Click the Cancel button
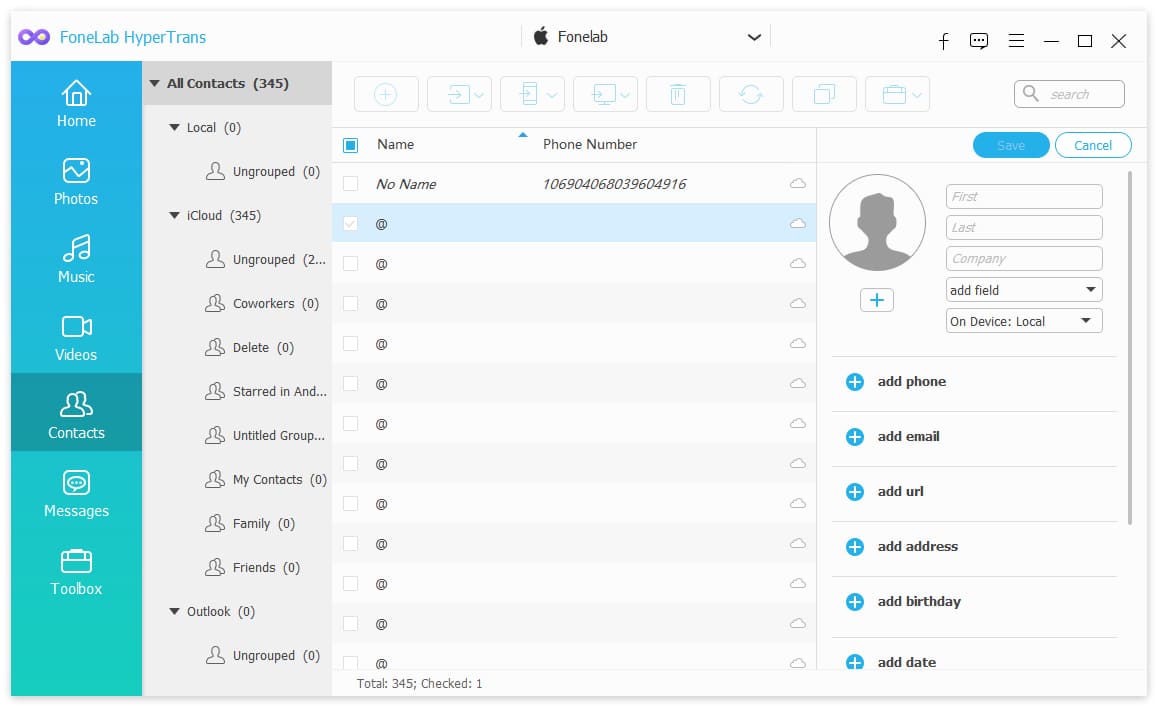 [1093, 145]
